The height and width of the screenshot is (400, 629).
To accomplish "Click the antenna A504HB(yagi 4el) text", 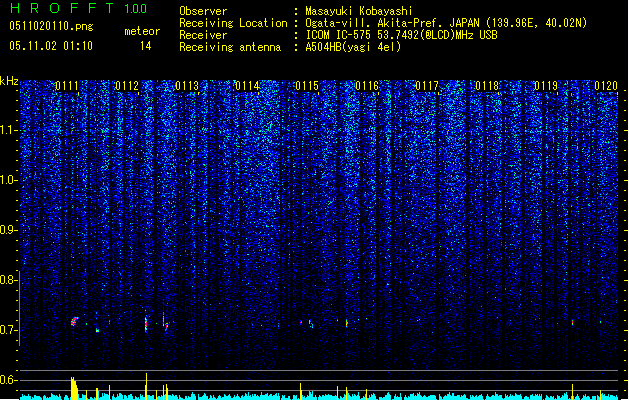I will pos(353,47).
